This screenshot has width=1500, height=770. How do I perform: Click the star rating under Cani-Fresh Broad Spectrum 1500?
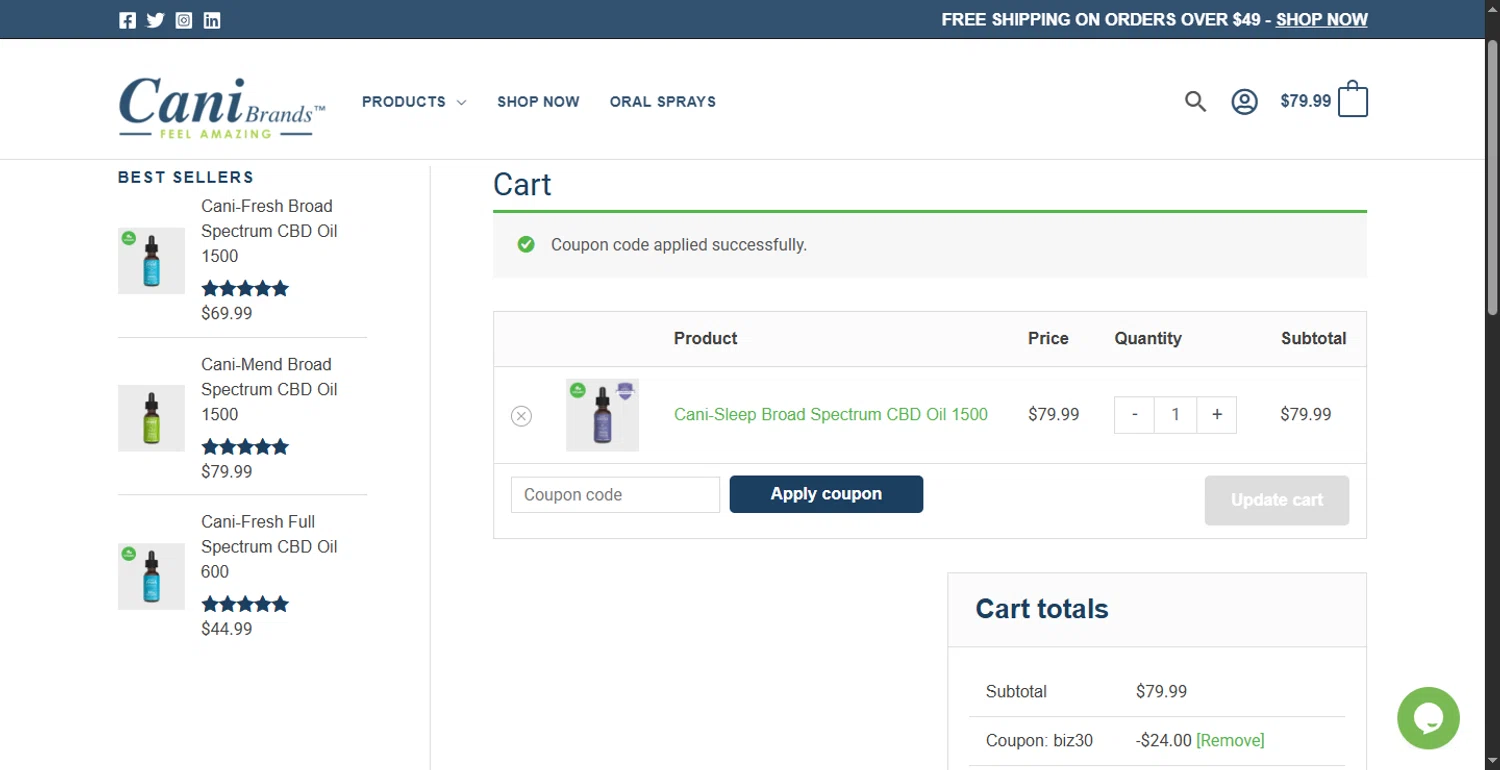[245, 289]
